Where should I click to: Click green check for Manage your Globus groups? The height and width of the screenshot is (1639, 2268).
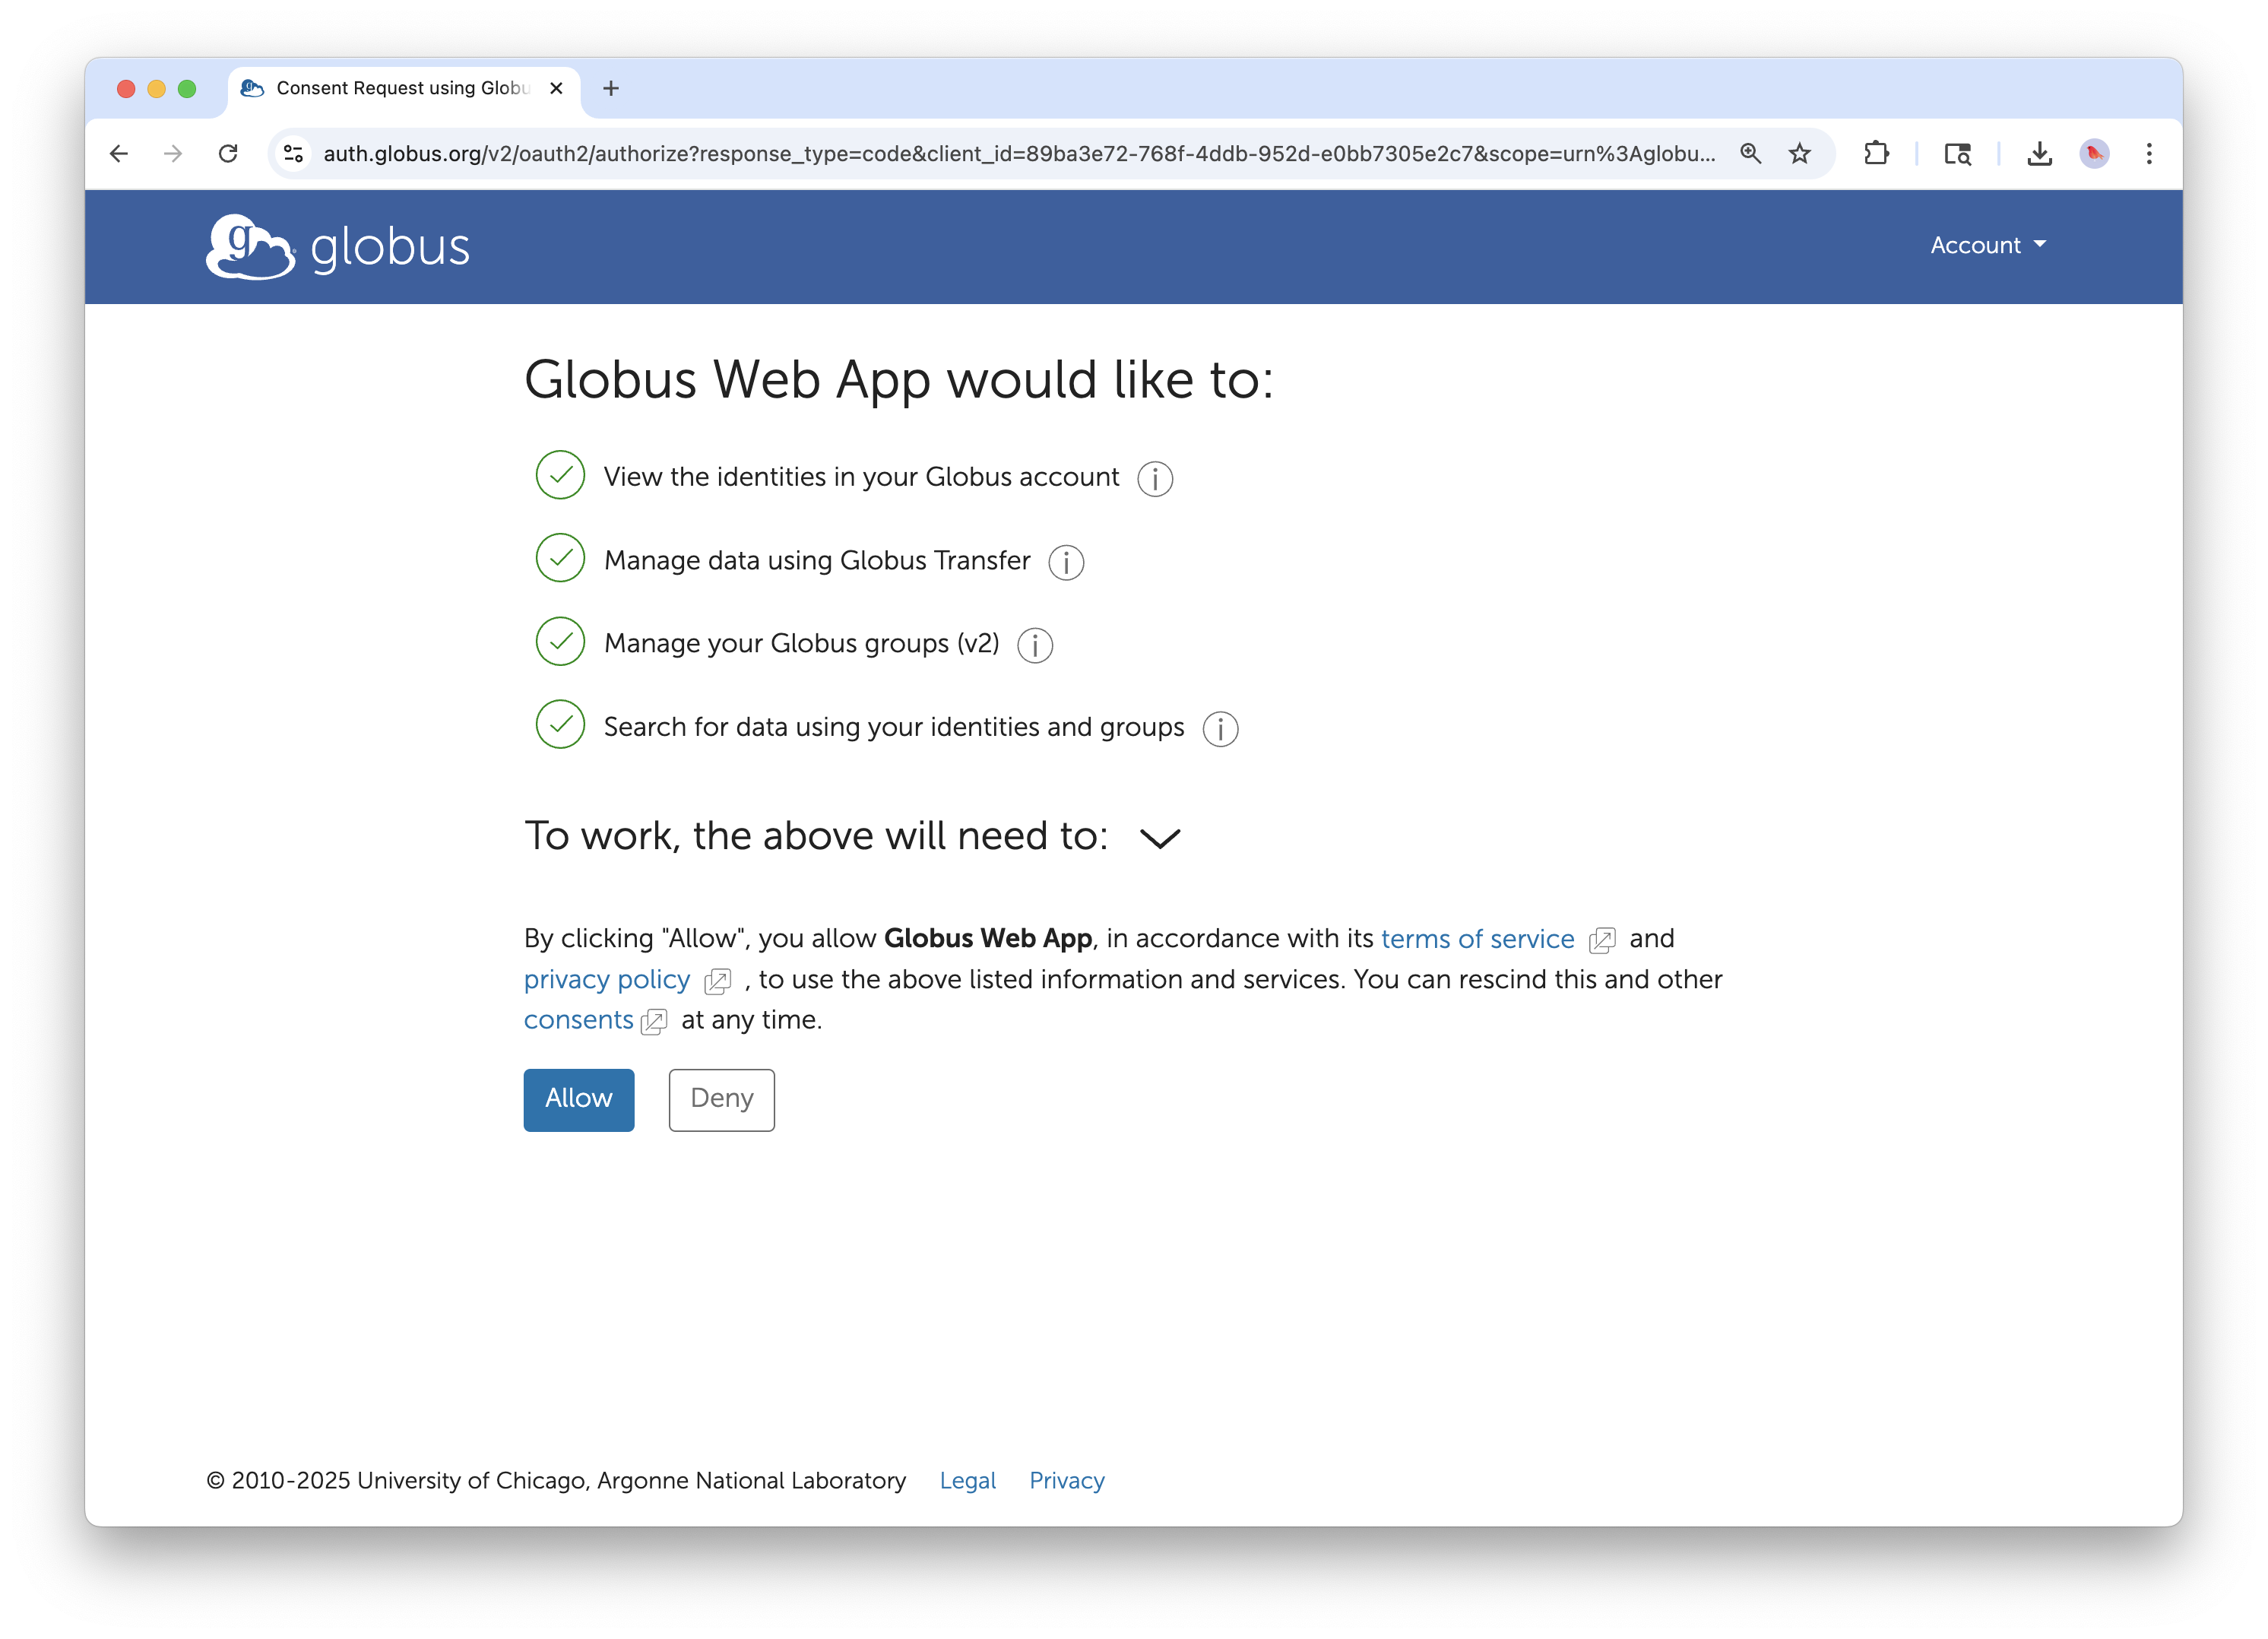point(560,641)
